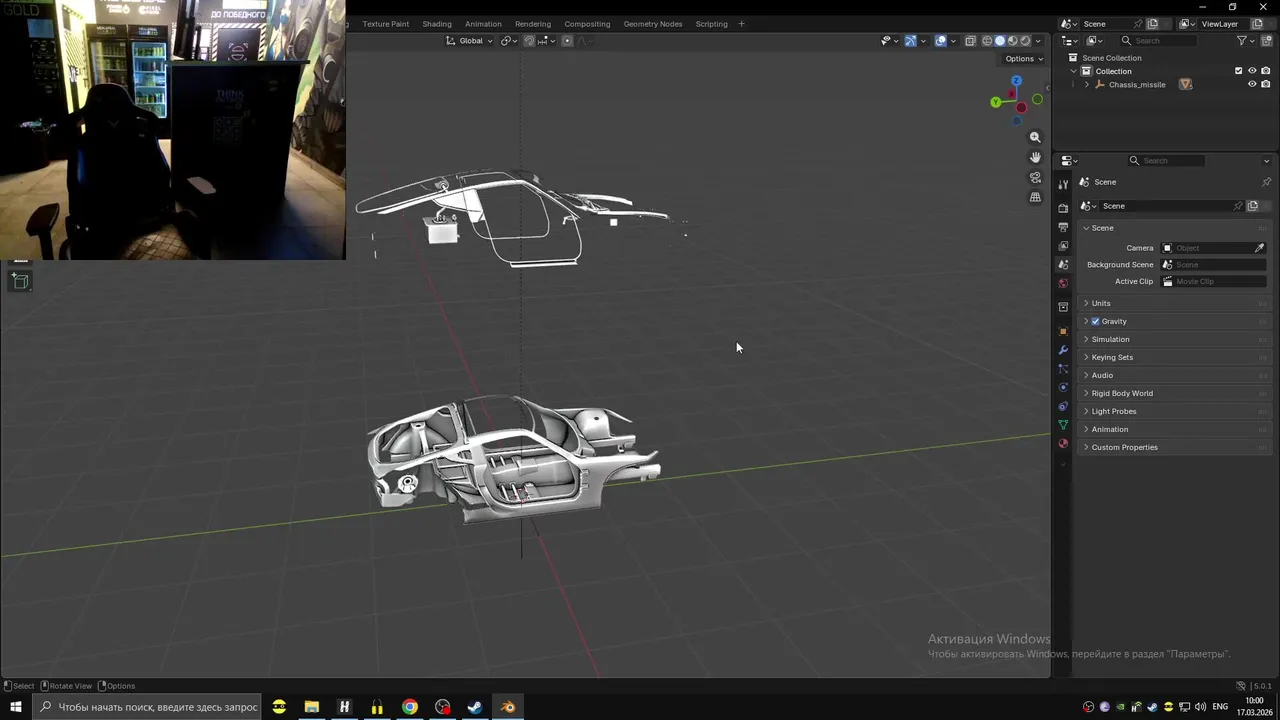Open the Texture Paint workspace tab
This screenshot has height=720, width=1280.
[385, 24]
